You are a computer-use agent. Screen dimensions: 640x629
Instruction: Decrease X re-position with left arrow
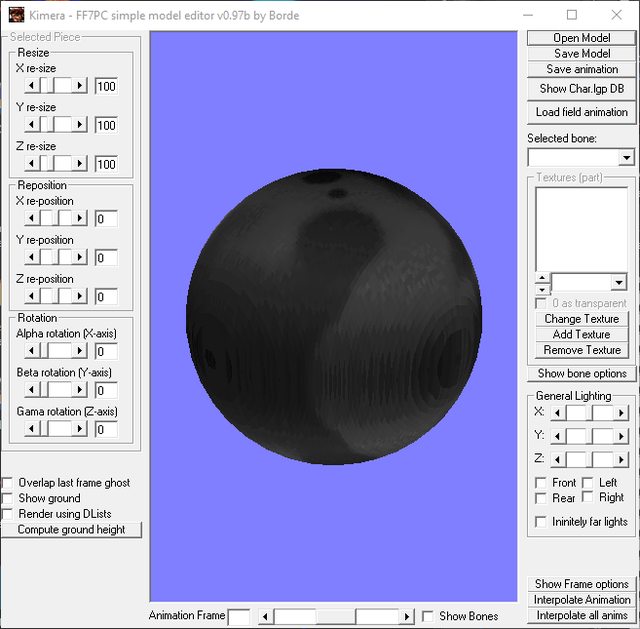31,218
